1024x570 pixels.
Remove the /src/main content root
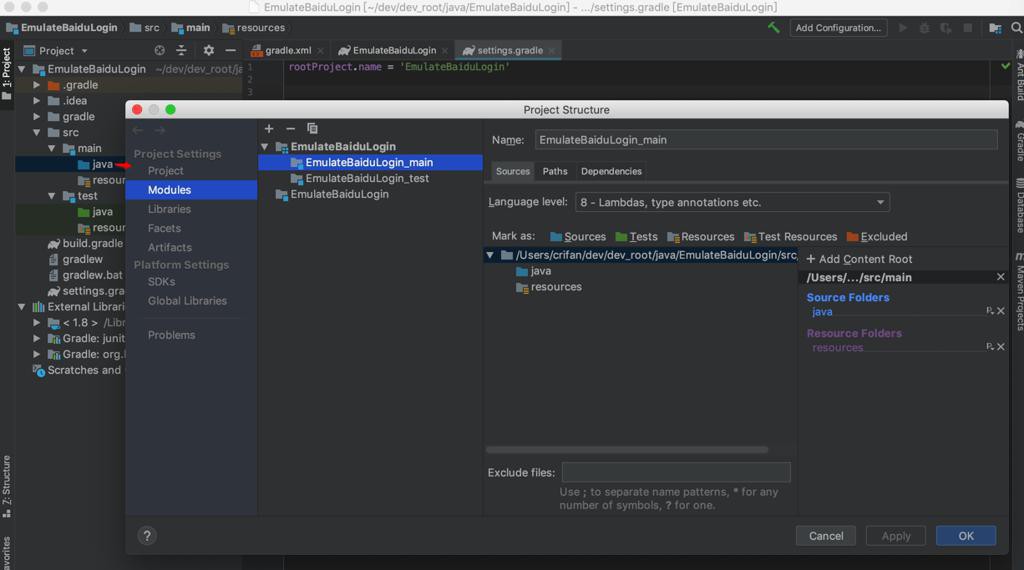(1000, 277)
